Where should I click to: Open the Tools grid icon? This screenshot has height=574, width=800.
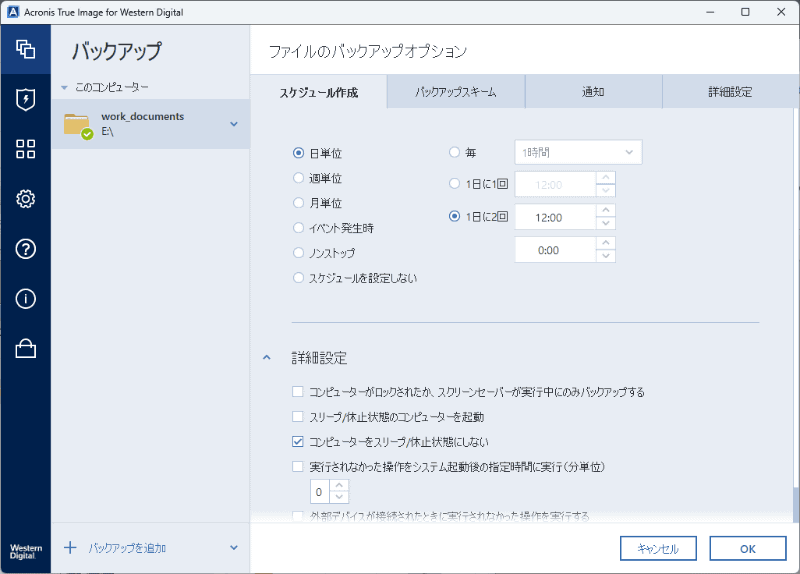point(26,149)
